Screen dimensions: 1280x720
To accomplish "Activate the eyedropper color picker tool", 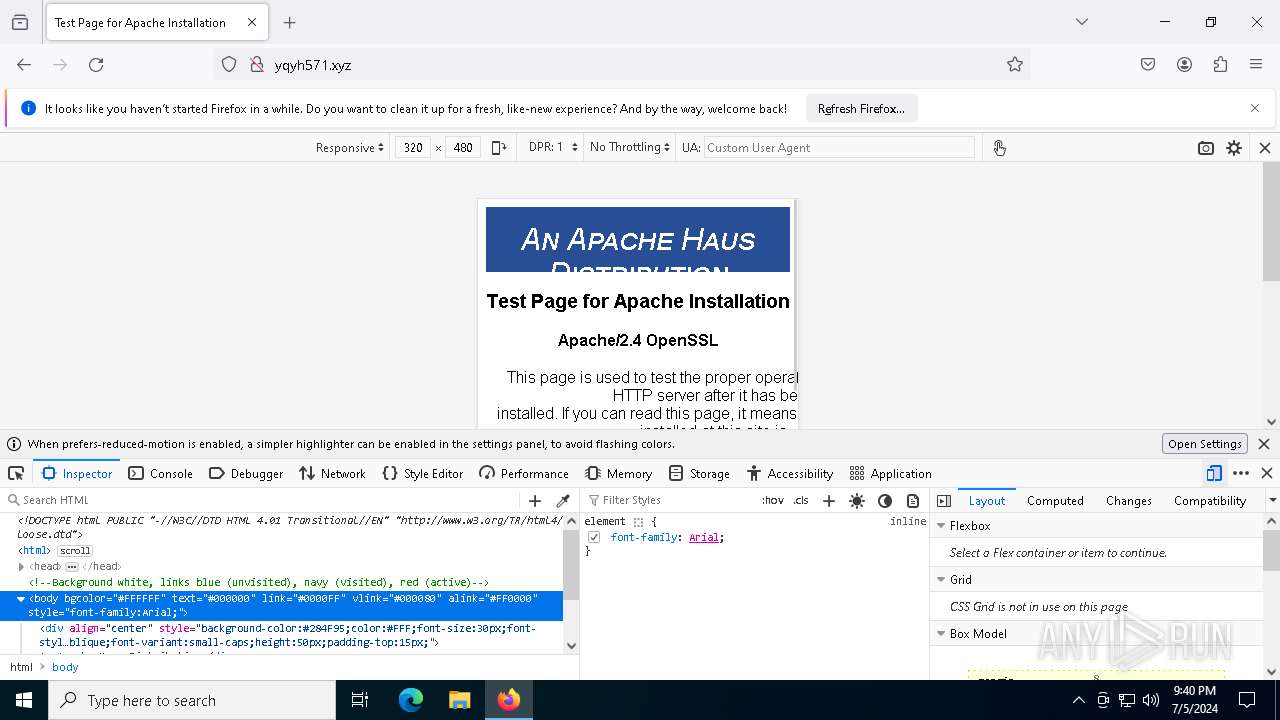I will 563,500.
